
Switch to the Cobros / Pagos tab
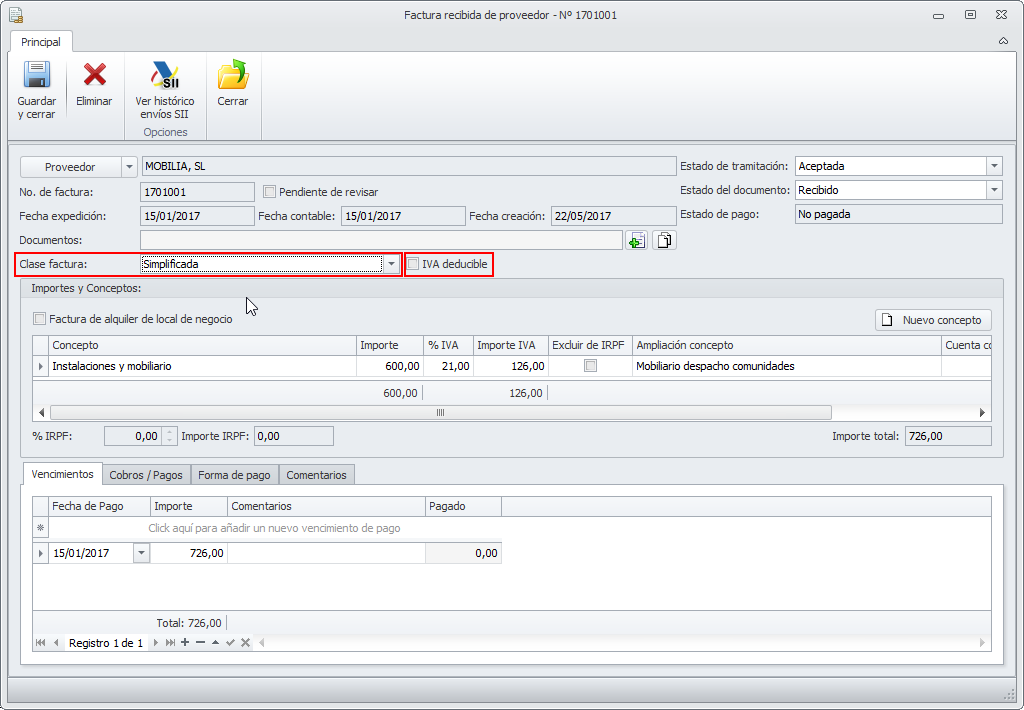point(146,475)
